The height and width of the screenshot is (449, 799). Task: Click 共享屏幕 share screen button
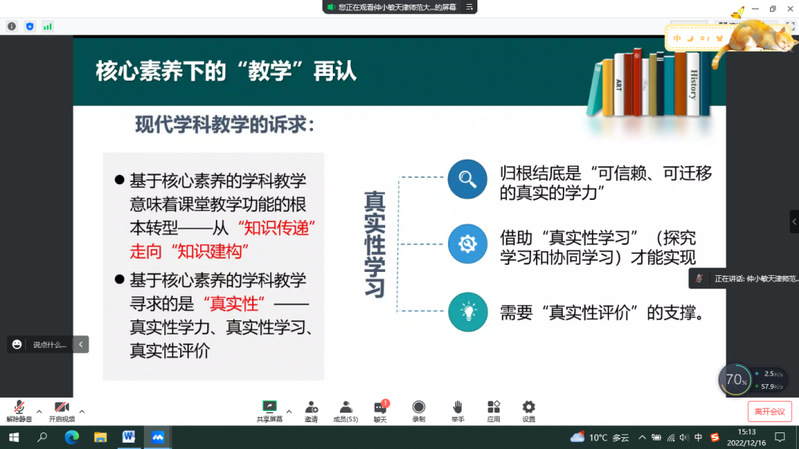[x=269, y=410]
